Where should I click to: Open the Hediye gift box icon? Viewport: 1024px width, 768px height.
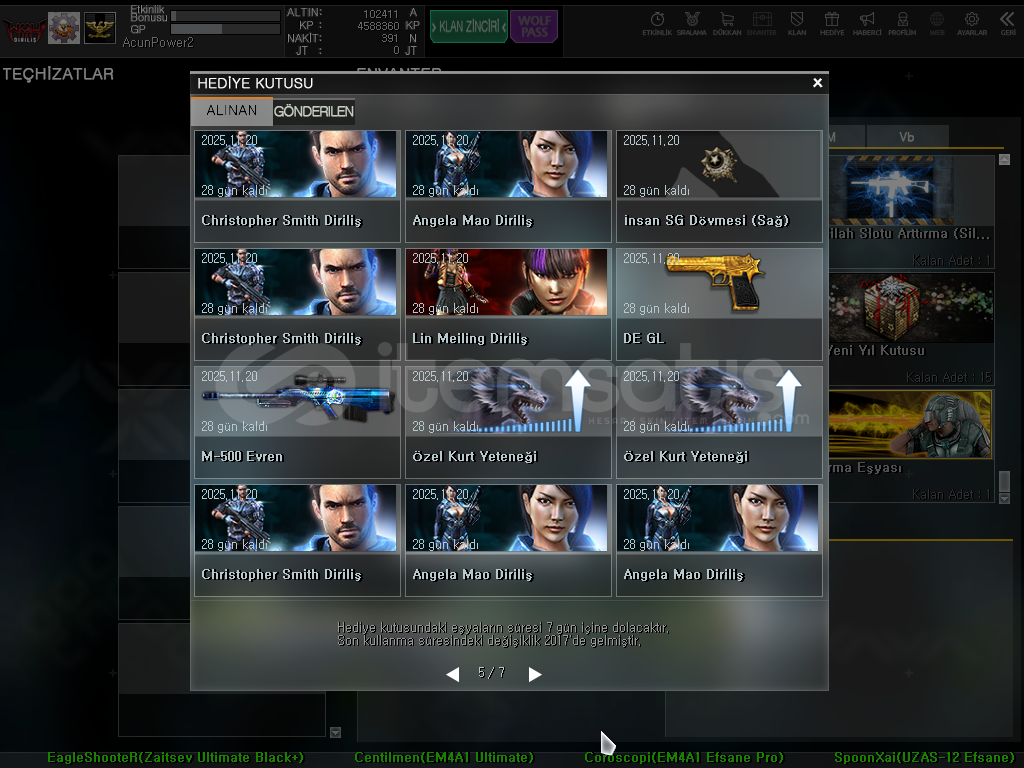pos(831,22)
